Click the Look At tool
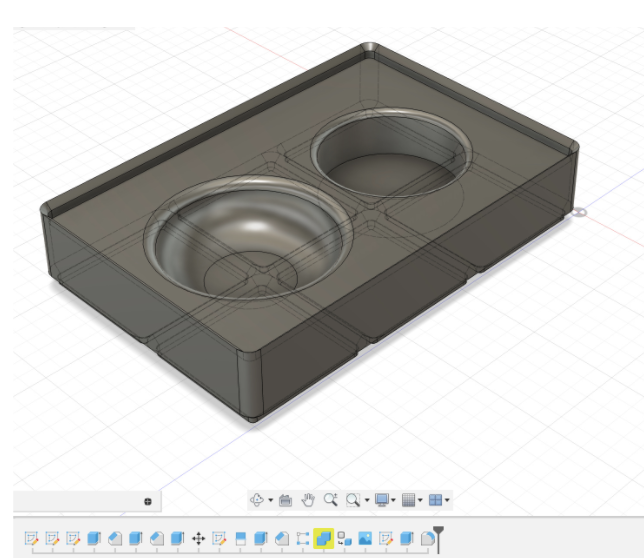Screen dimensions: 644x558 (285, 500)
